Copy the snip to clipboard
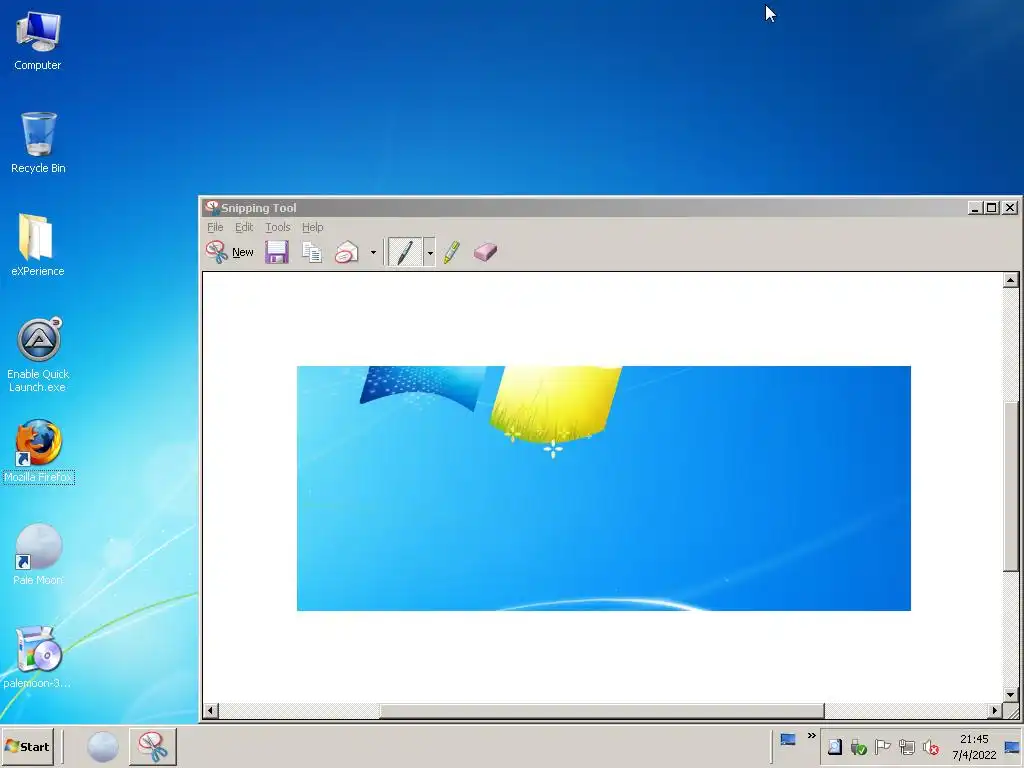 tap(312, 252)
